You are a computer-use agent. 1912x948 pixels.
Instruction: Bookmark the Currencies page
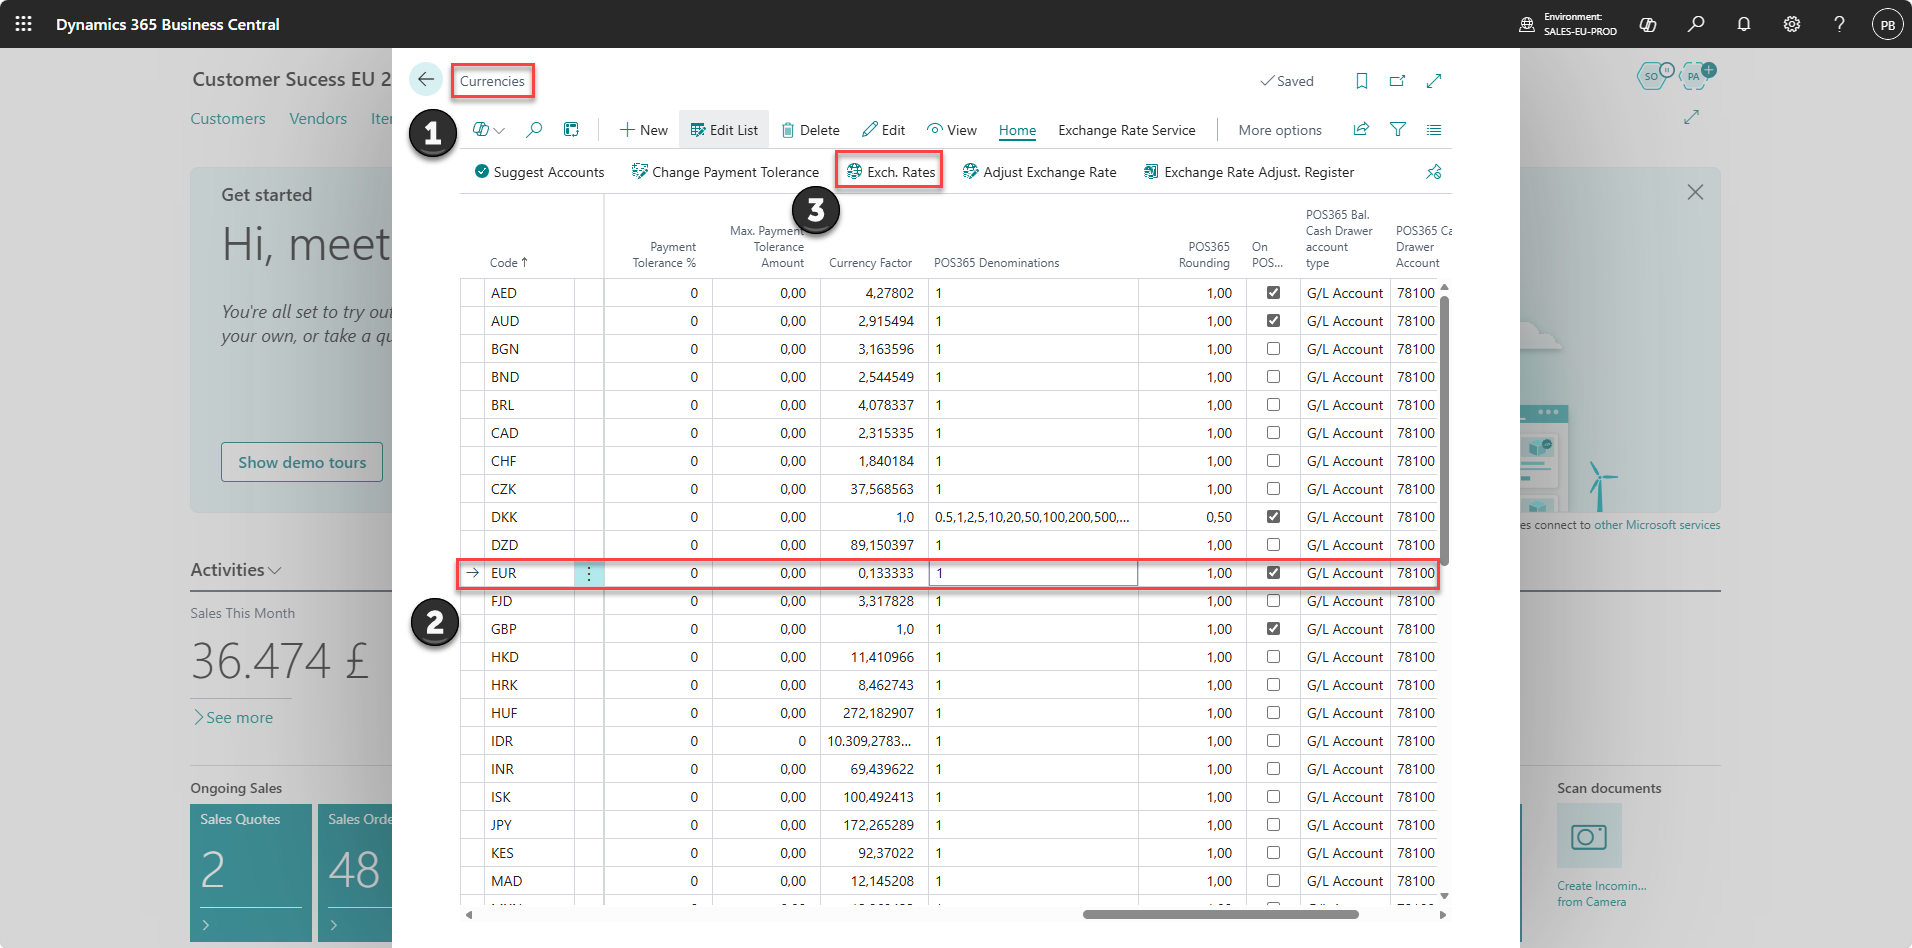coord(1362,81)
